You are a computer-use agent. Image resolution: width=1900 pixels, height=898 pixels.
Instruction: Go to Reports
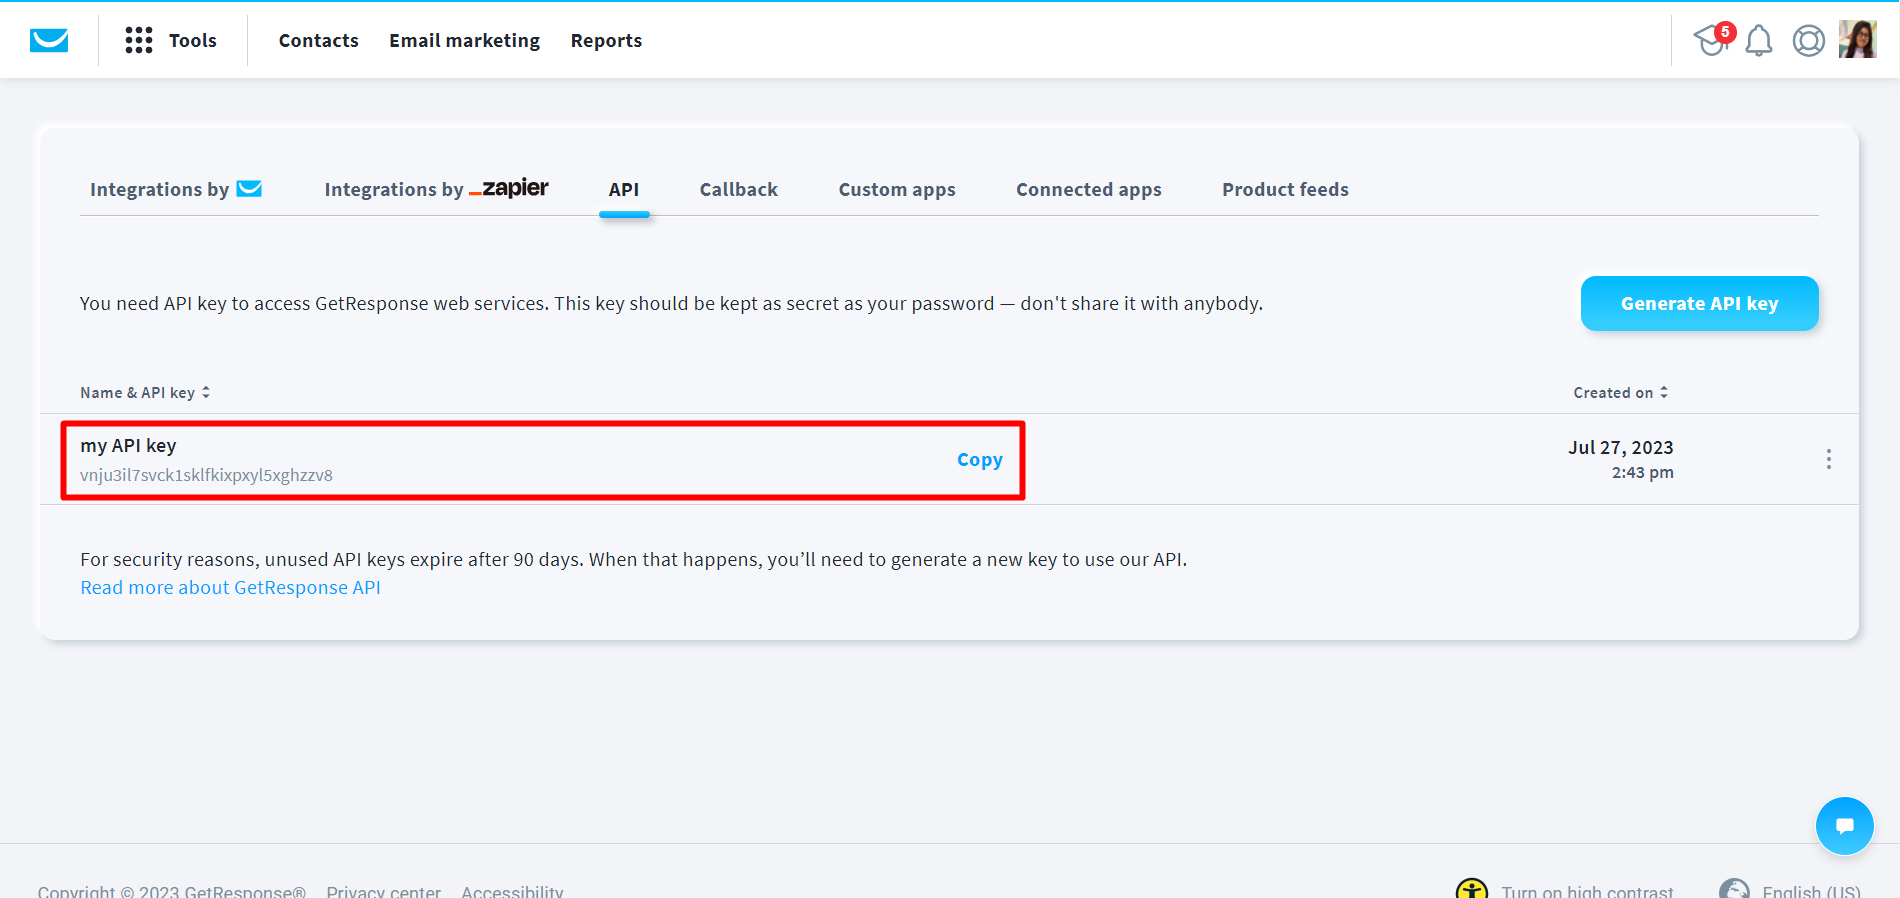coord(606,40)
